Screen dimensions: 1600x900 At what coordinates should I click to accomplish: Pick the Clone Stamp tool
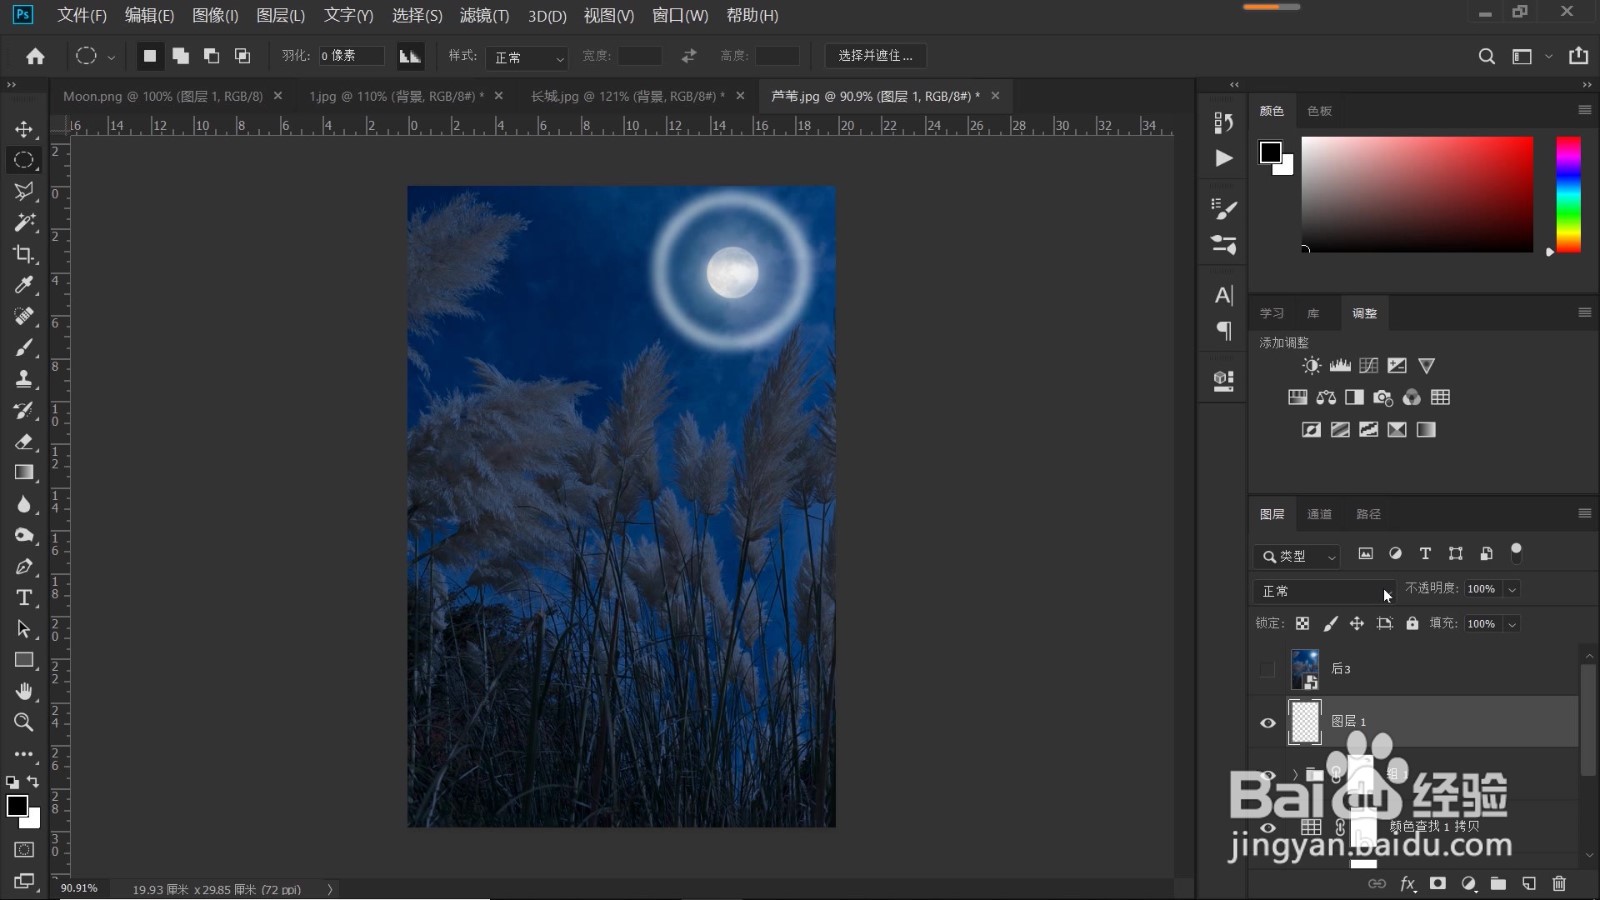pyautogui.click(x=24, y=379)
